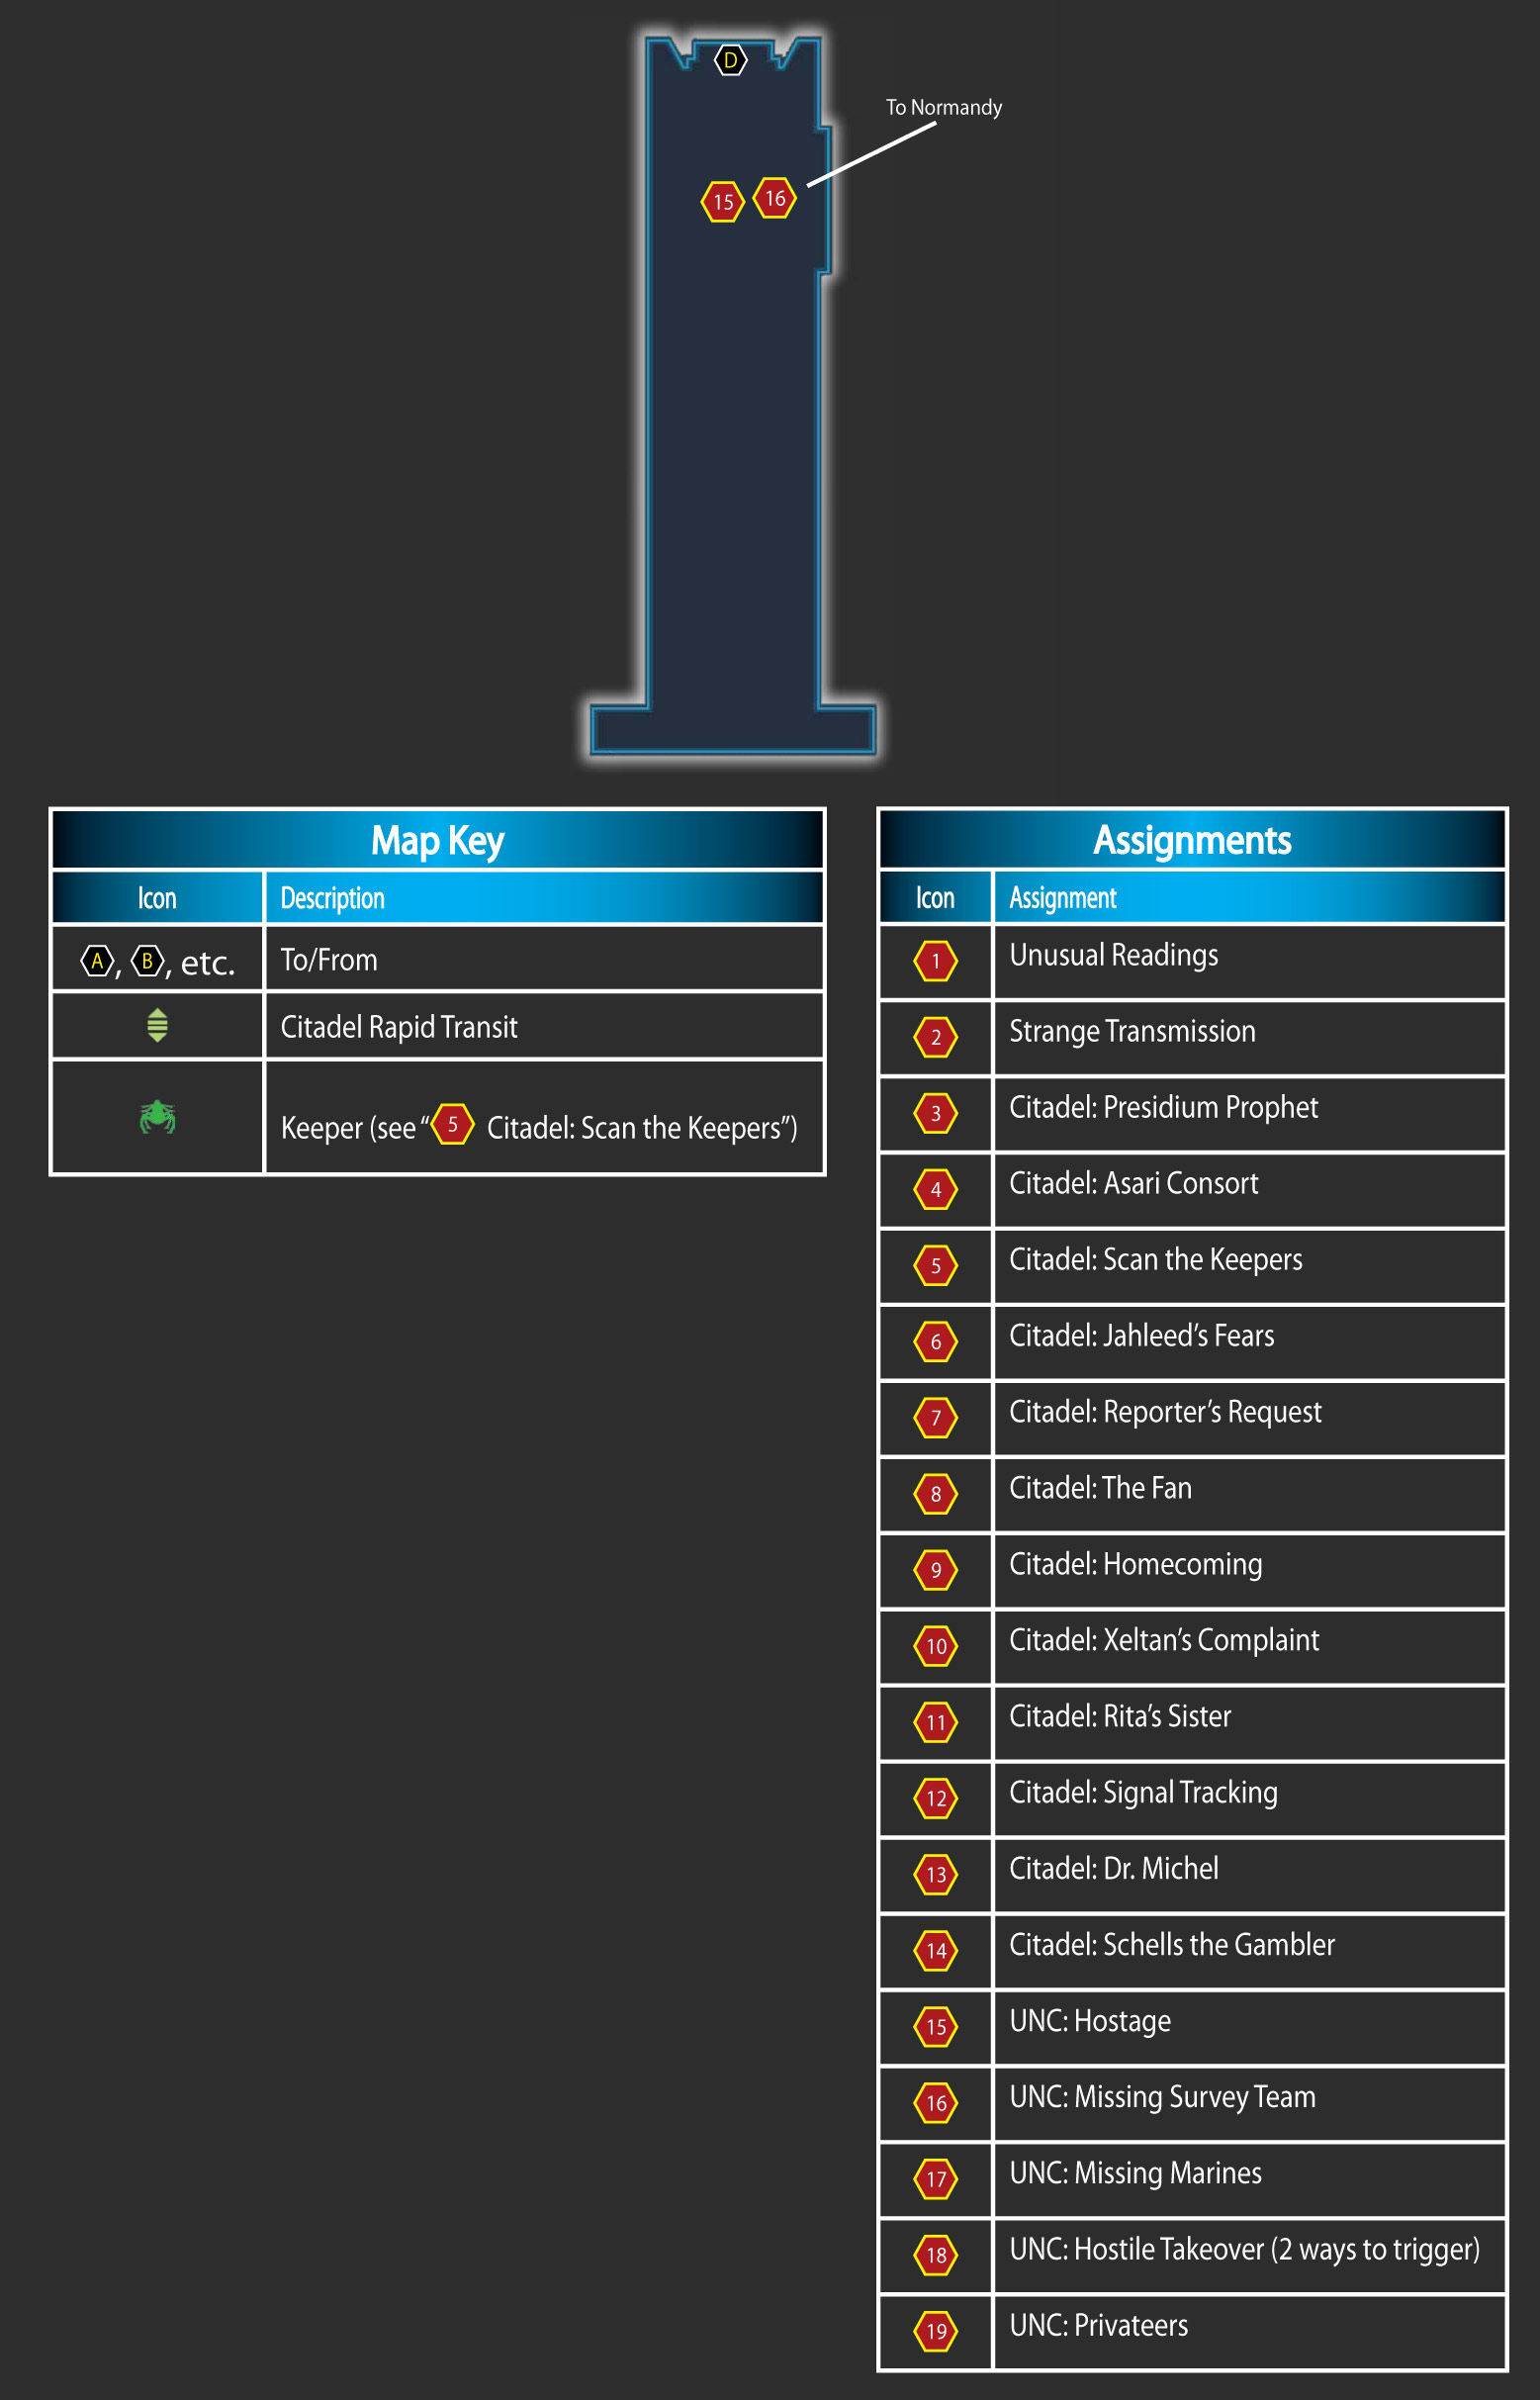Click the green Keeper icon in Map Key
Viewport: 1540px width, 2400px height.
click(x=157, y=1116)
